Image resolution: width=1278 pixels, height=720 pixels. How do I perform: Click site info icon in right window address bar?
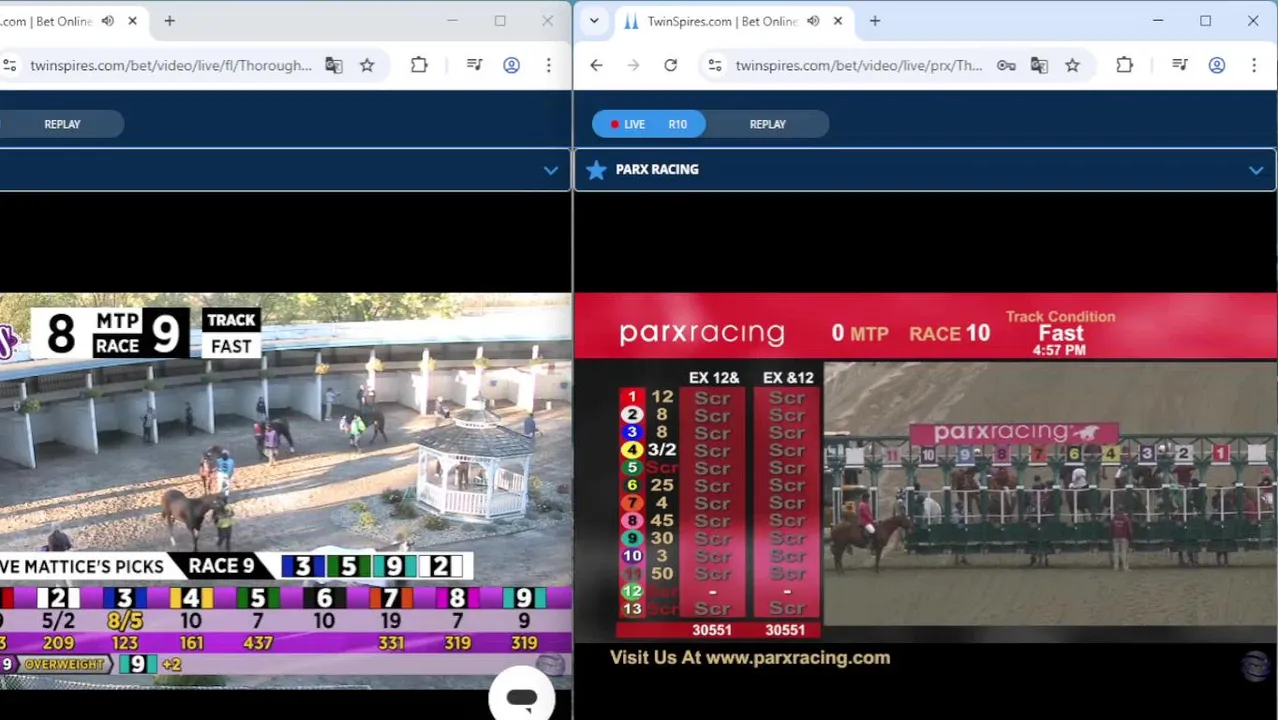pyautogui.click(x=715, y=65)
